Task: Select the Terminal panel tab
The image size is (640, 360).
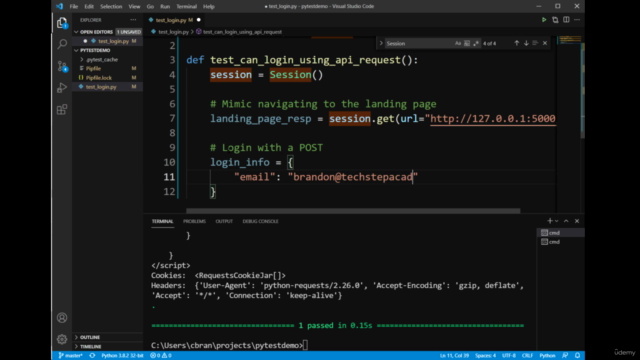Action: point(162,221)
